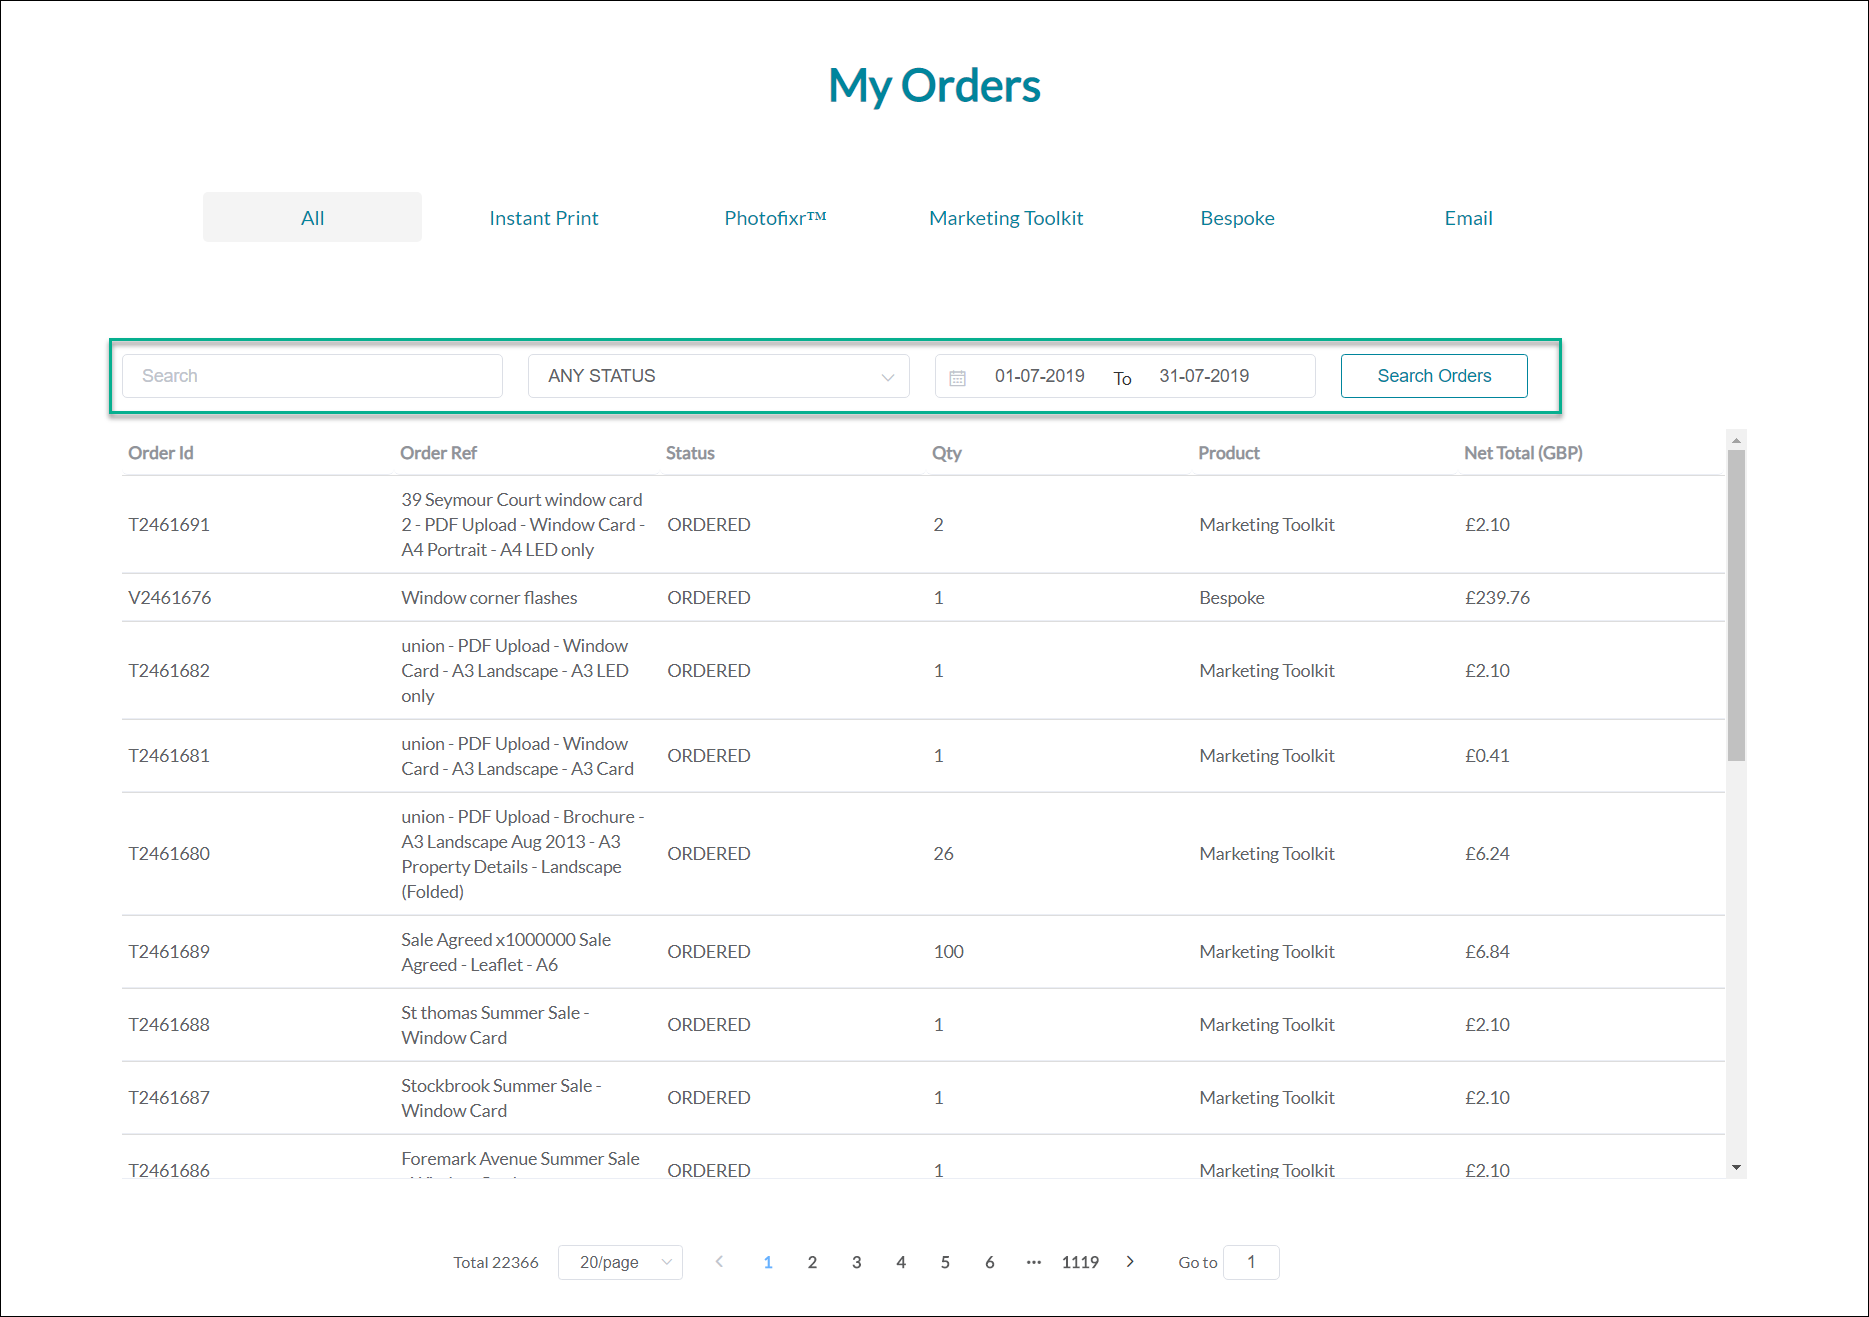Click the previous page arrow in pagination
Screen dimensions: 1869x1317
click(x=719, y=1262)
